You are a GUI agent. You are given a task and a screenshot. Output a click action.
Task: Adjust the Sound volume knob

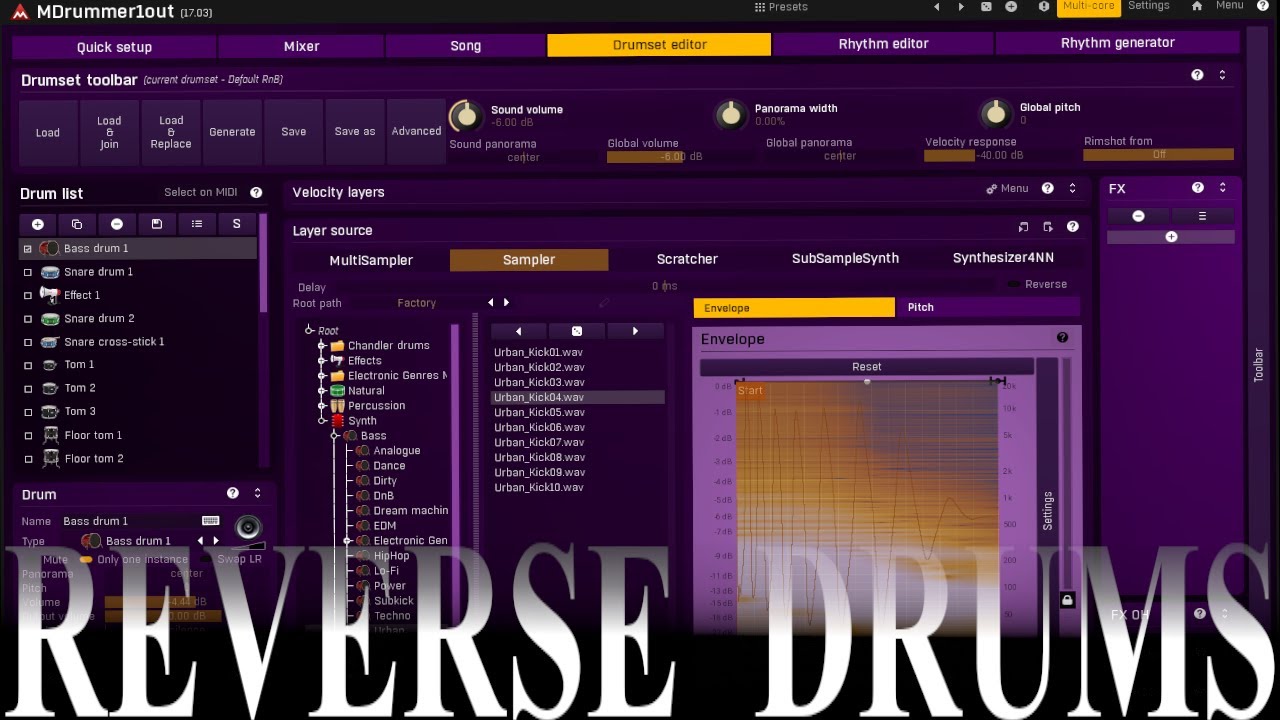(x=465, y=116)
